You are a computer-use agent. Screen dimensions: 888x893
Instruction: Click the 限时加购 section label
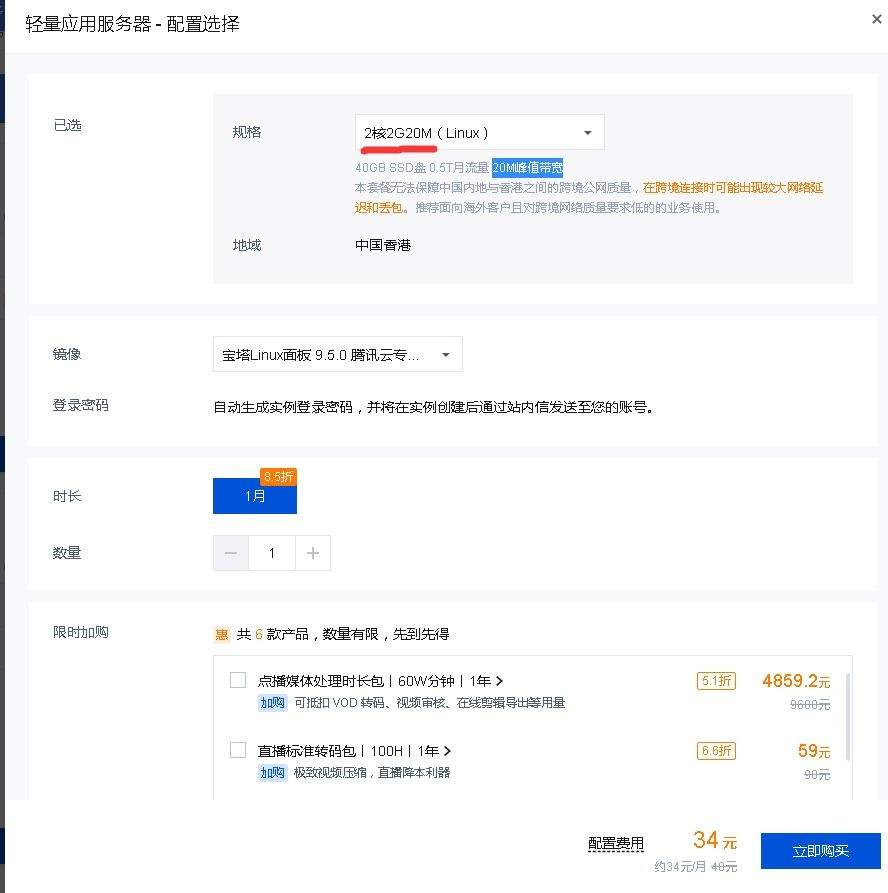(x=80, y=632)
